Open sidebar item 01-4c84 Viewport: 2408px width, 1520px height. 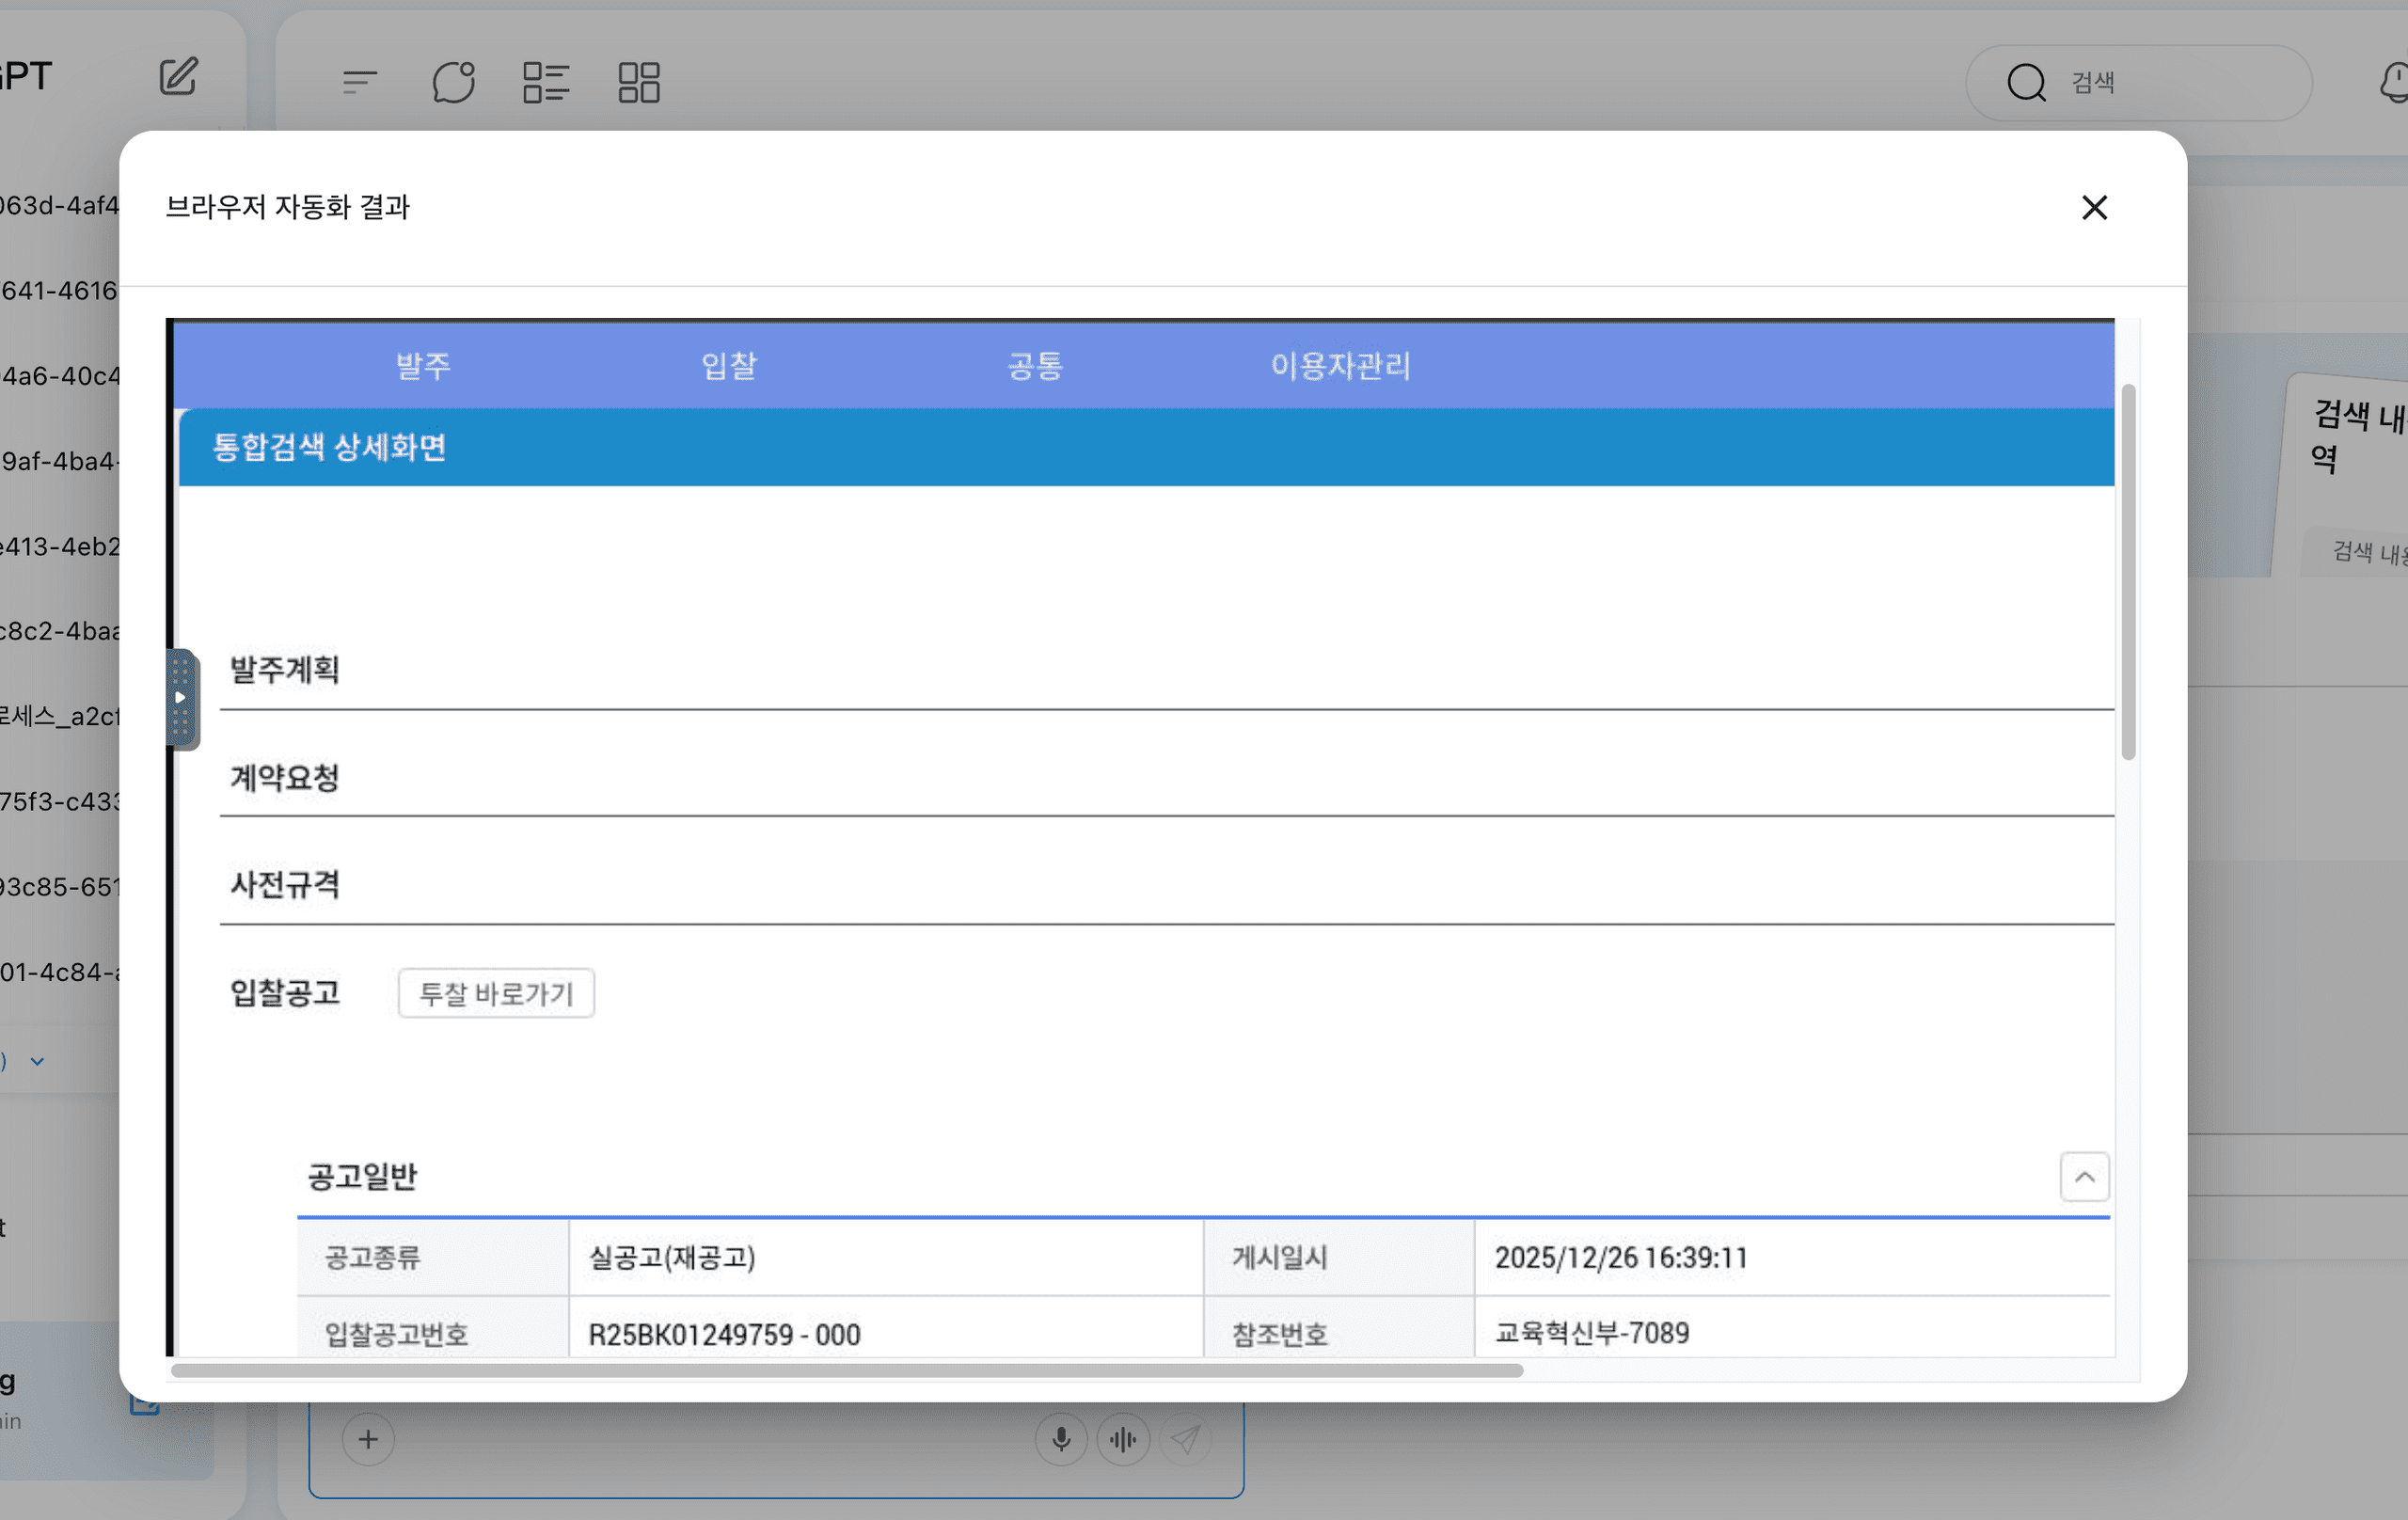click(59, 972)
